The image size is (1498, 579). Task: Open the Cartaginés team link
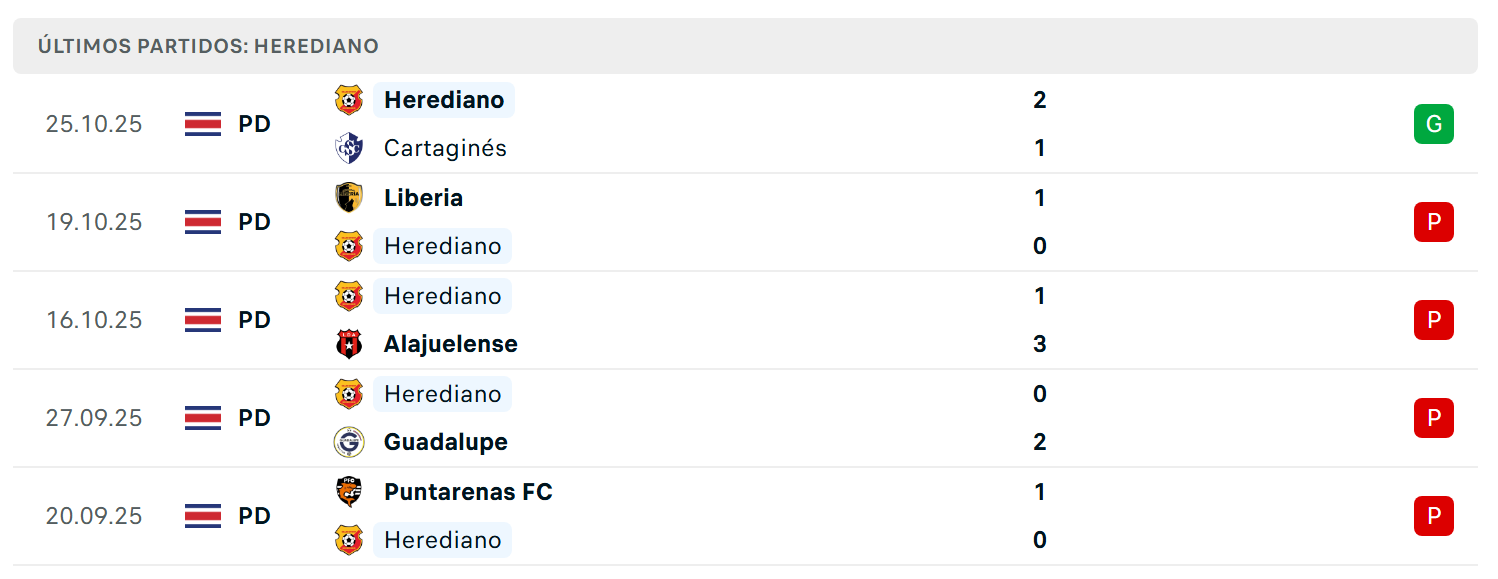[445, 148]
